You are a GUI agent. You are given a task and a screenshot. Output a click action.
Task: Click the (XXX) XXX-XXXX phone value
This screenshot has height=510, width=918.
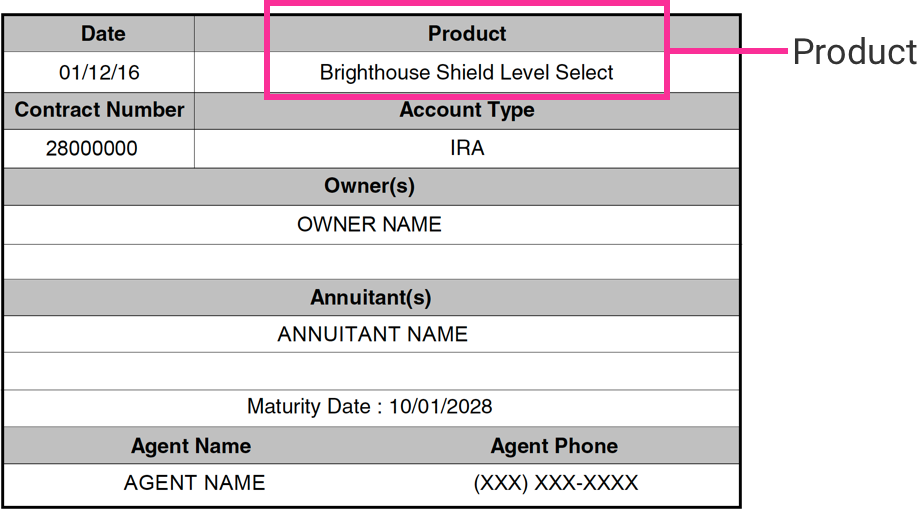click(x=556, y=483)
